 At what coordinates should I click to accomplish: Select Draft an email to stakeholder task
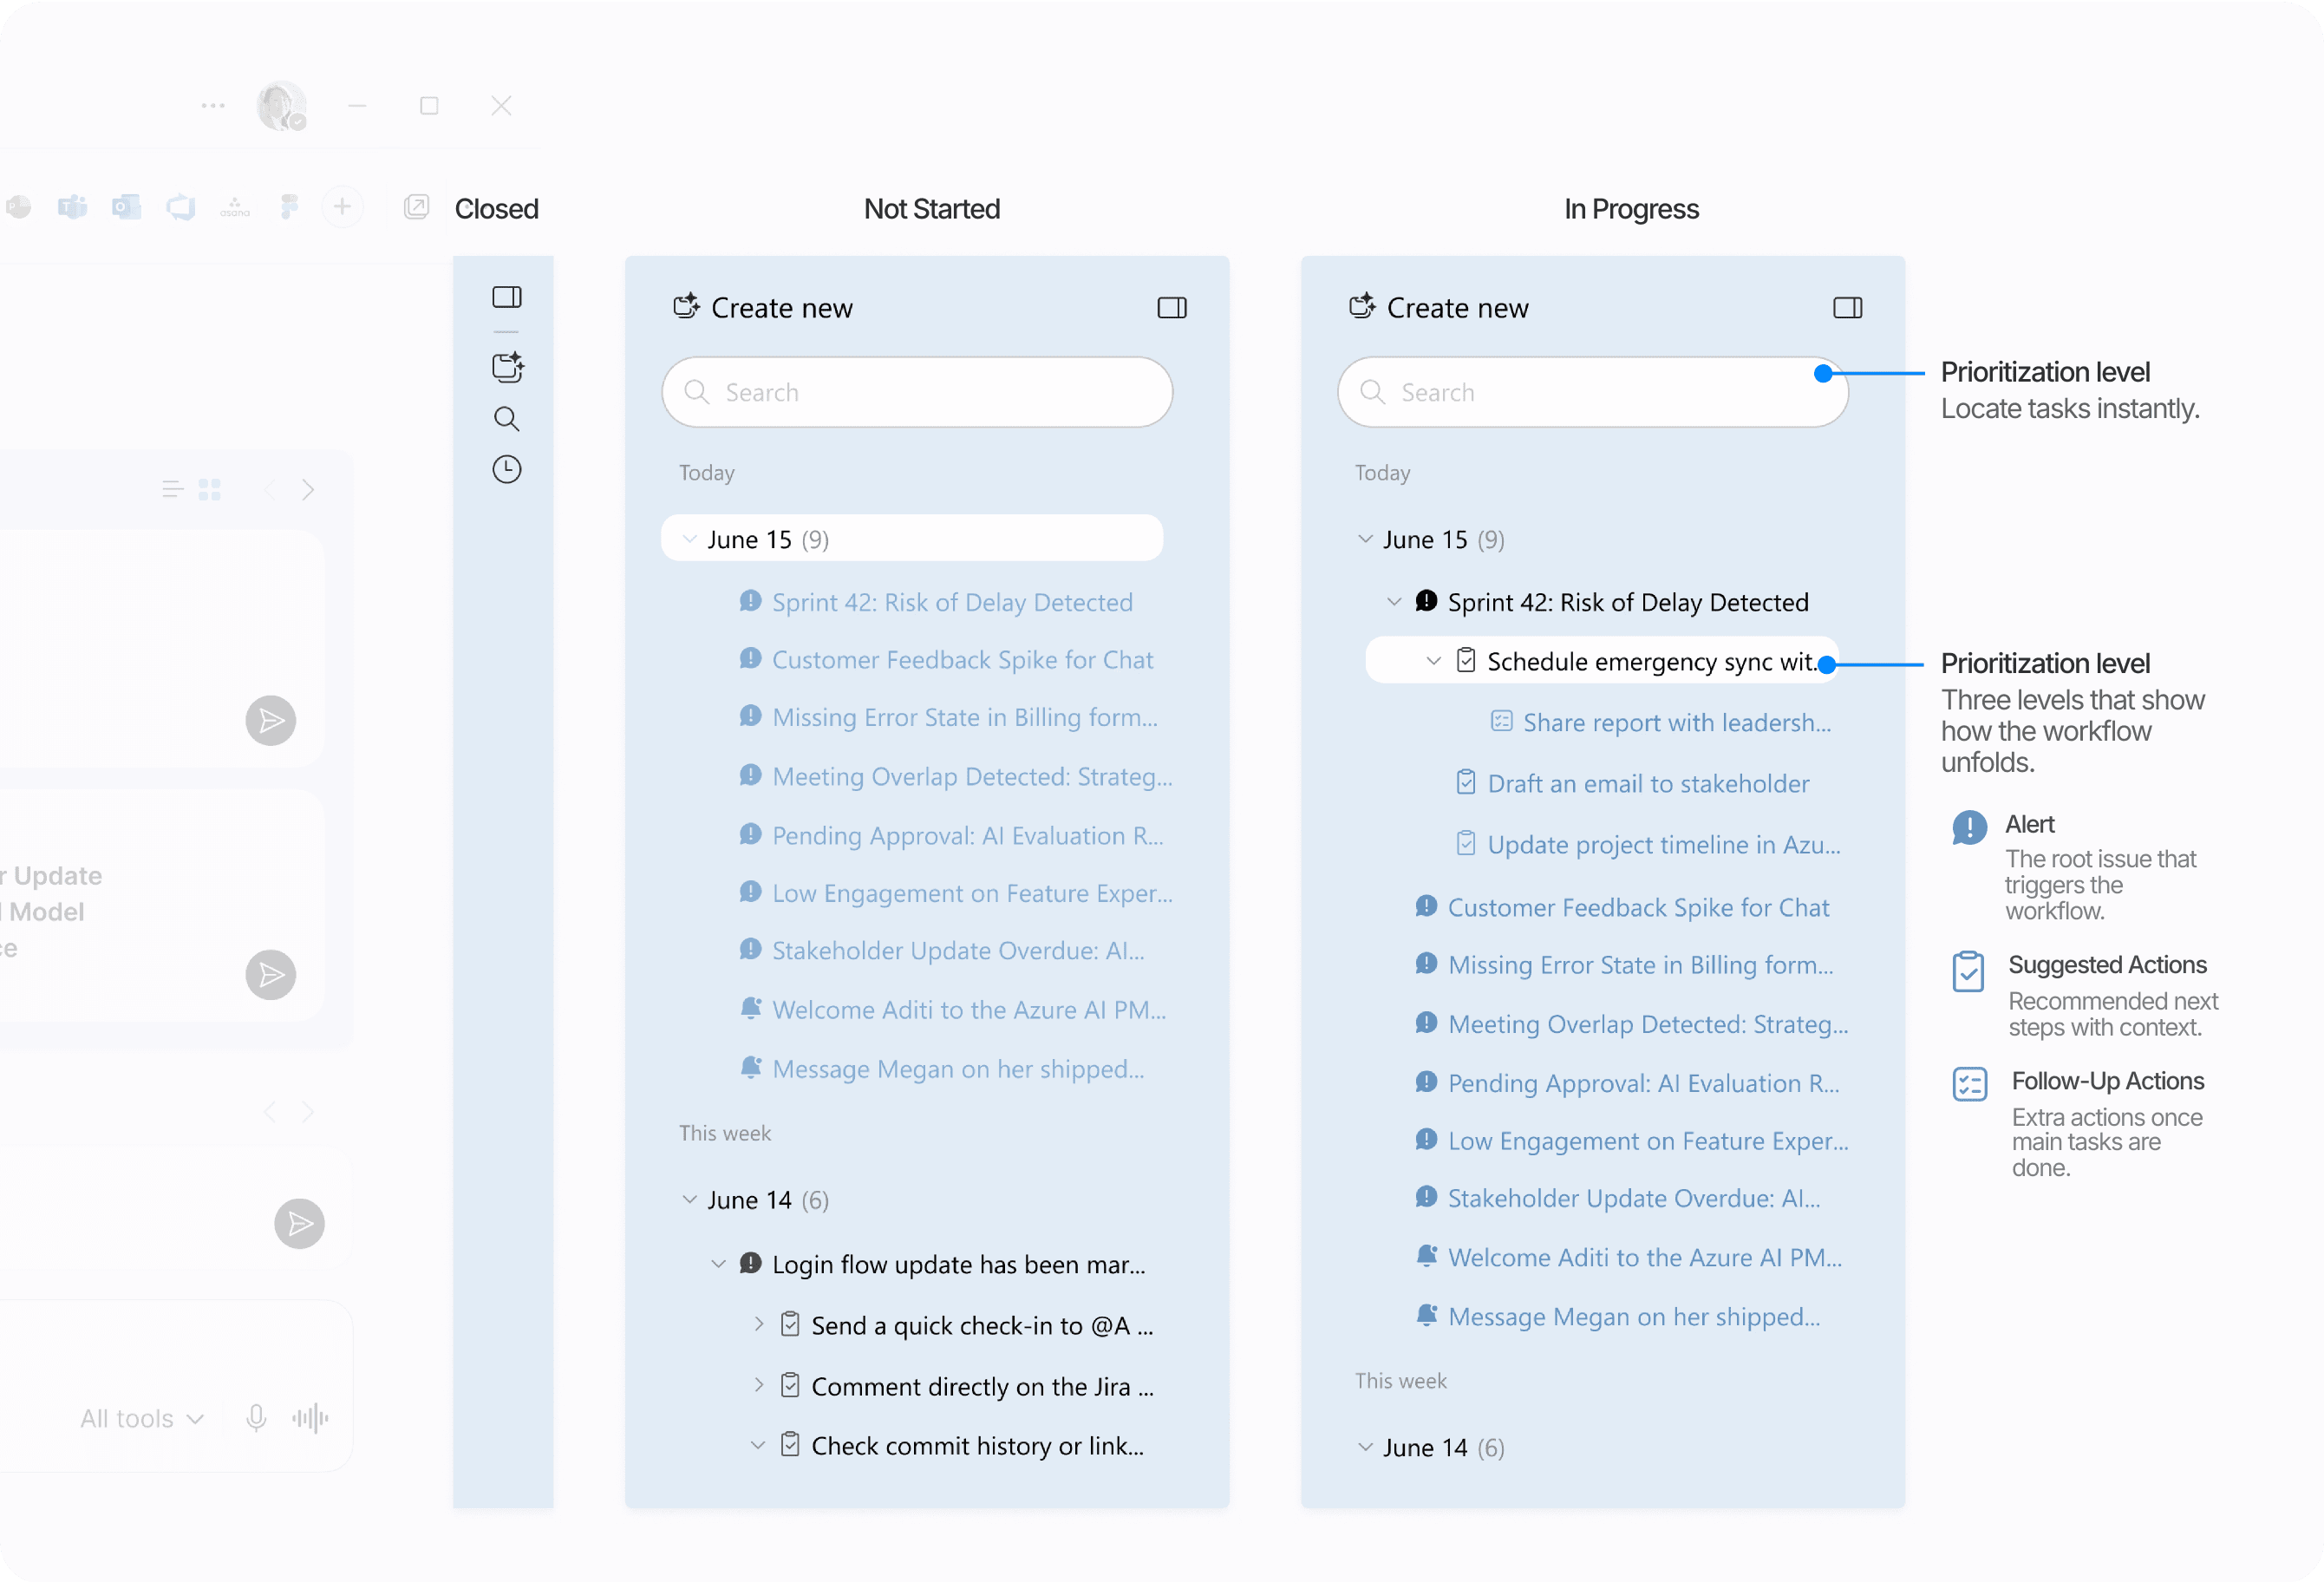pos(1648,783)
